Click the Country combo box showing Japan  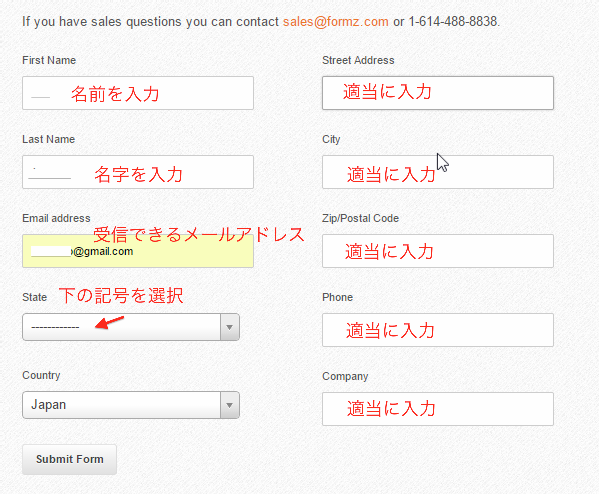point(131,405)
